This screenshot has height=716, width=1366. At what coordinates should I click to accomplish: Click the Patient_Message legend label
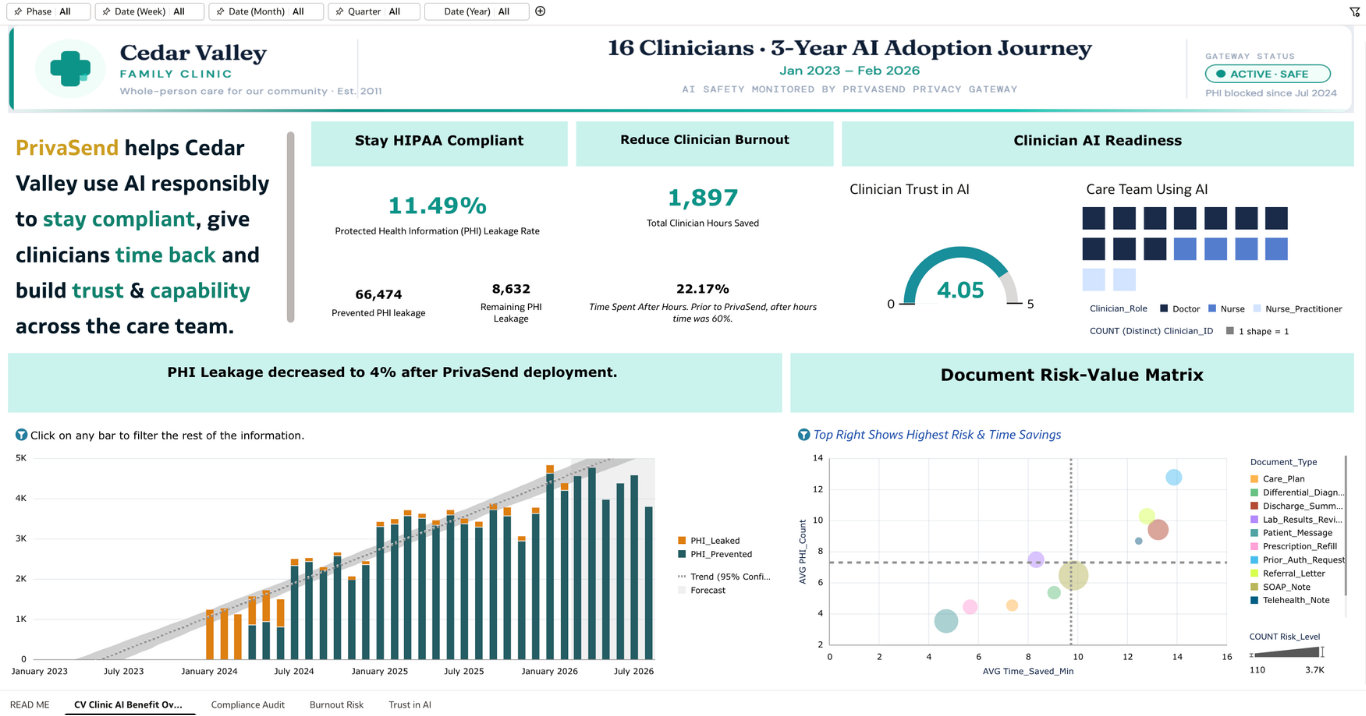[1300, 533]
